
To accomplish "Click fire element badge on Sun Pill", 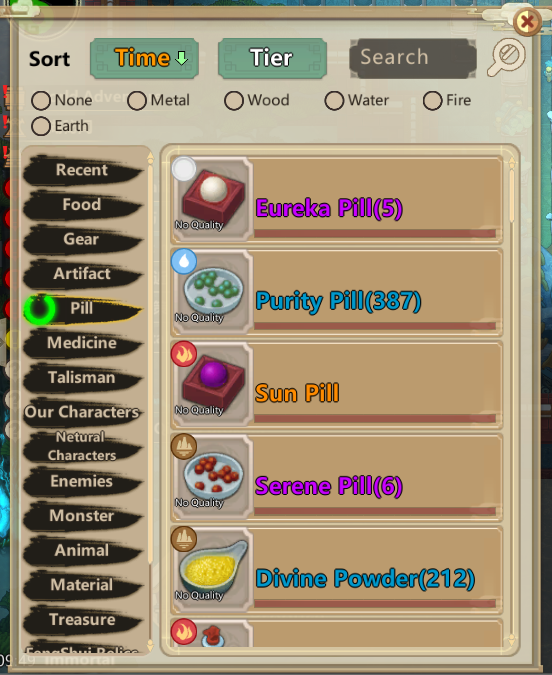I will coord(184,354).
